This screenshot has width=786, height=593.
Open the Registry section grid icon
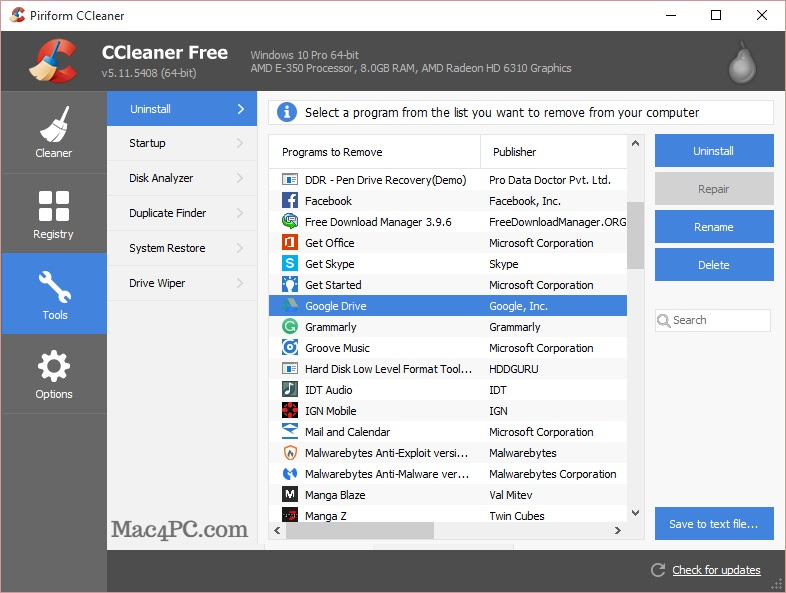[x=54, y=206]
